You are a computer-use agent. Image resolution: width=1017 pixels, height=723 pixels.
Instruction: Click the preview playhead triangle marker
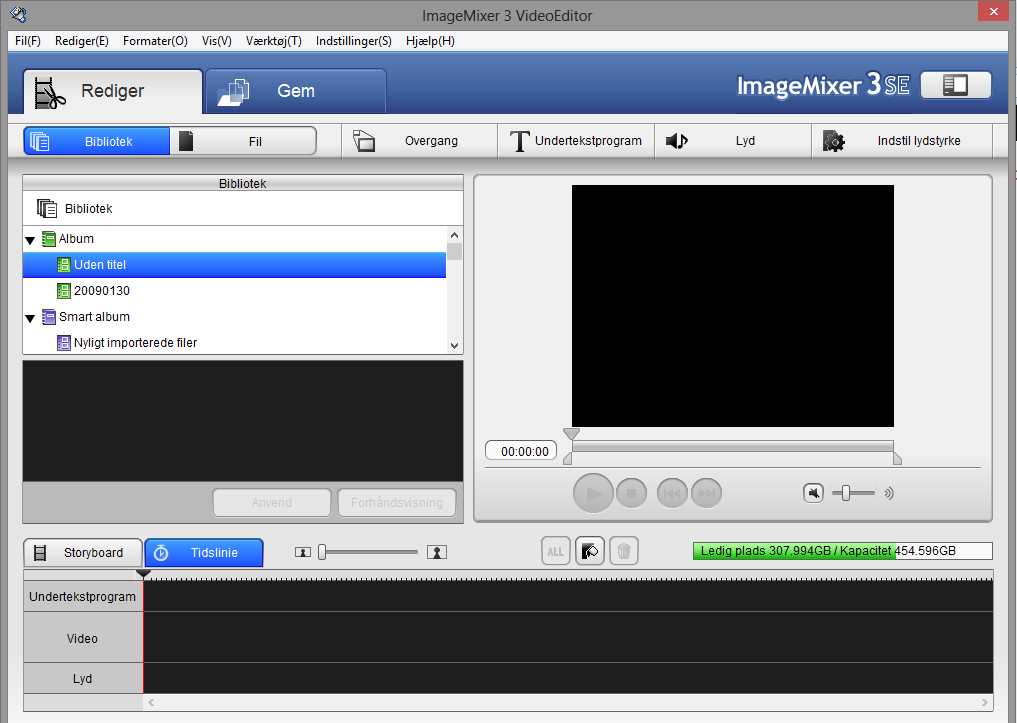571,433
